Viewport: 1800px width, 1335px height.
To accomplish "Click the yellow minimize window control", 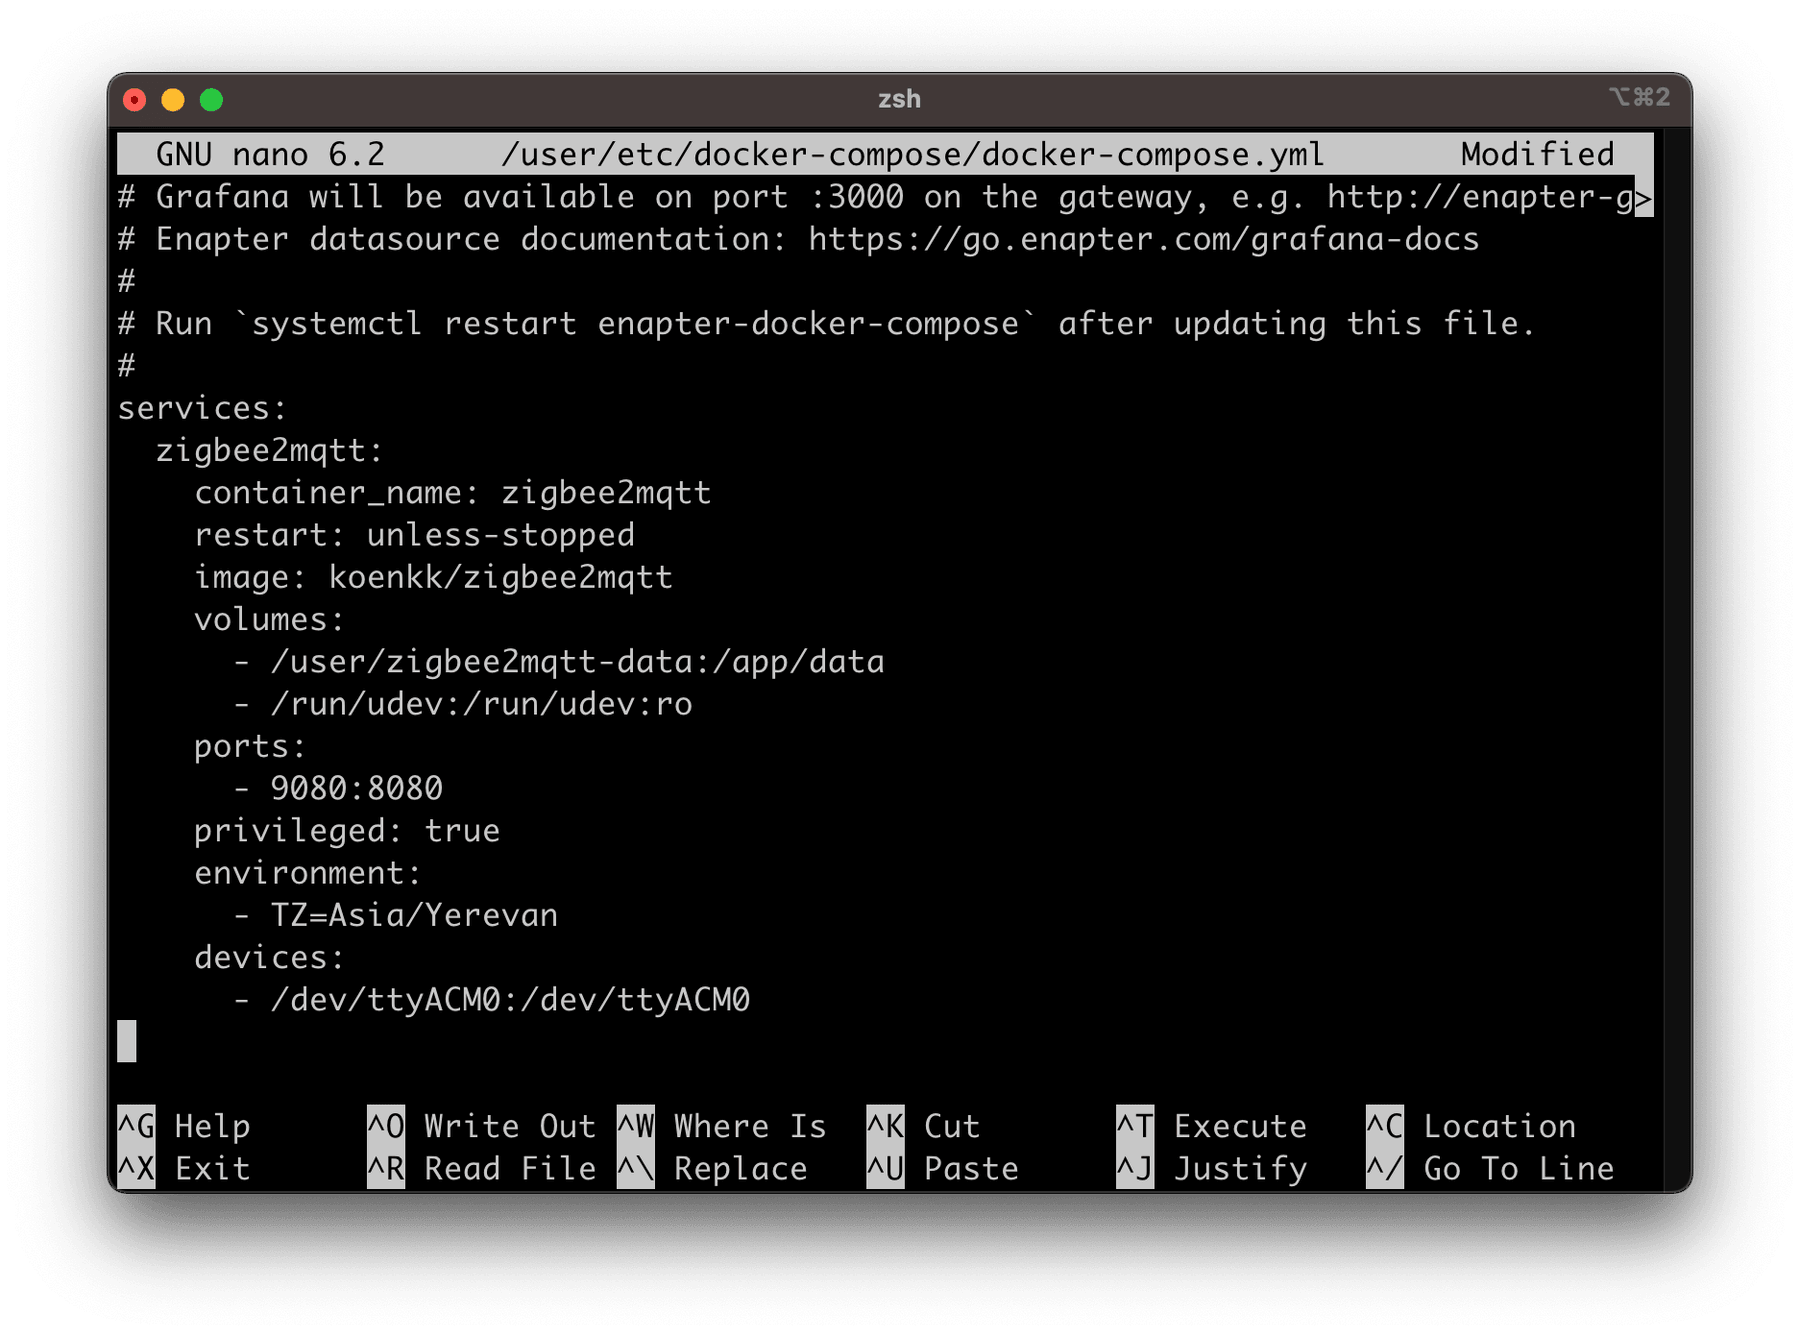I will [x=172, y=99].
